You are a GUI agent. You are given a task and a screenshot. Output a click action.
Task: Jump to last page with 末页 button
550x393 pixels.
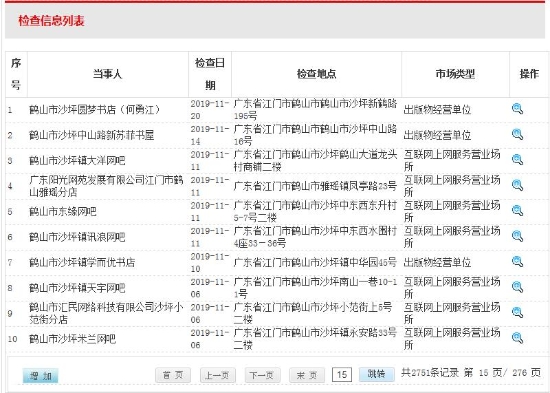[307, 375]
